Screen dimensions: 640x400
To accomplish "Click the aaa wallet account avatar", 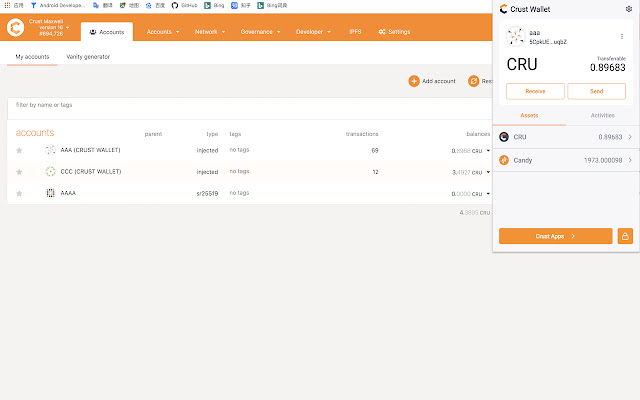I will coord(516,37).
